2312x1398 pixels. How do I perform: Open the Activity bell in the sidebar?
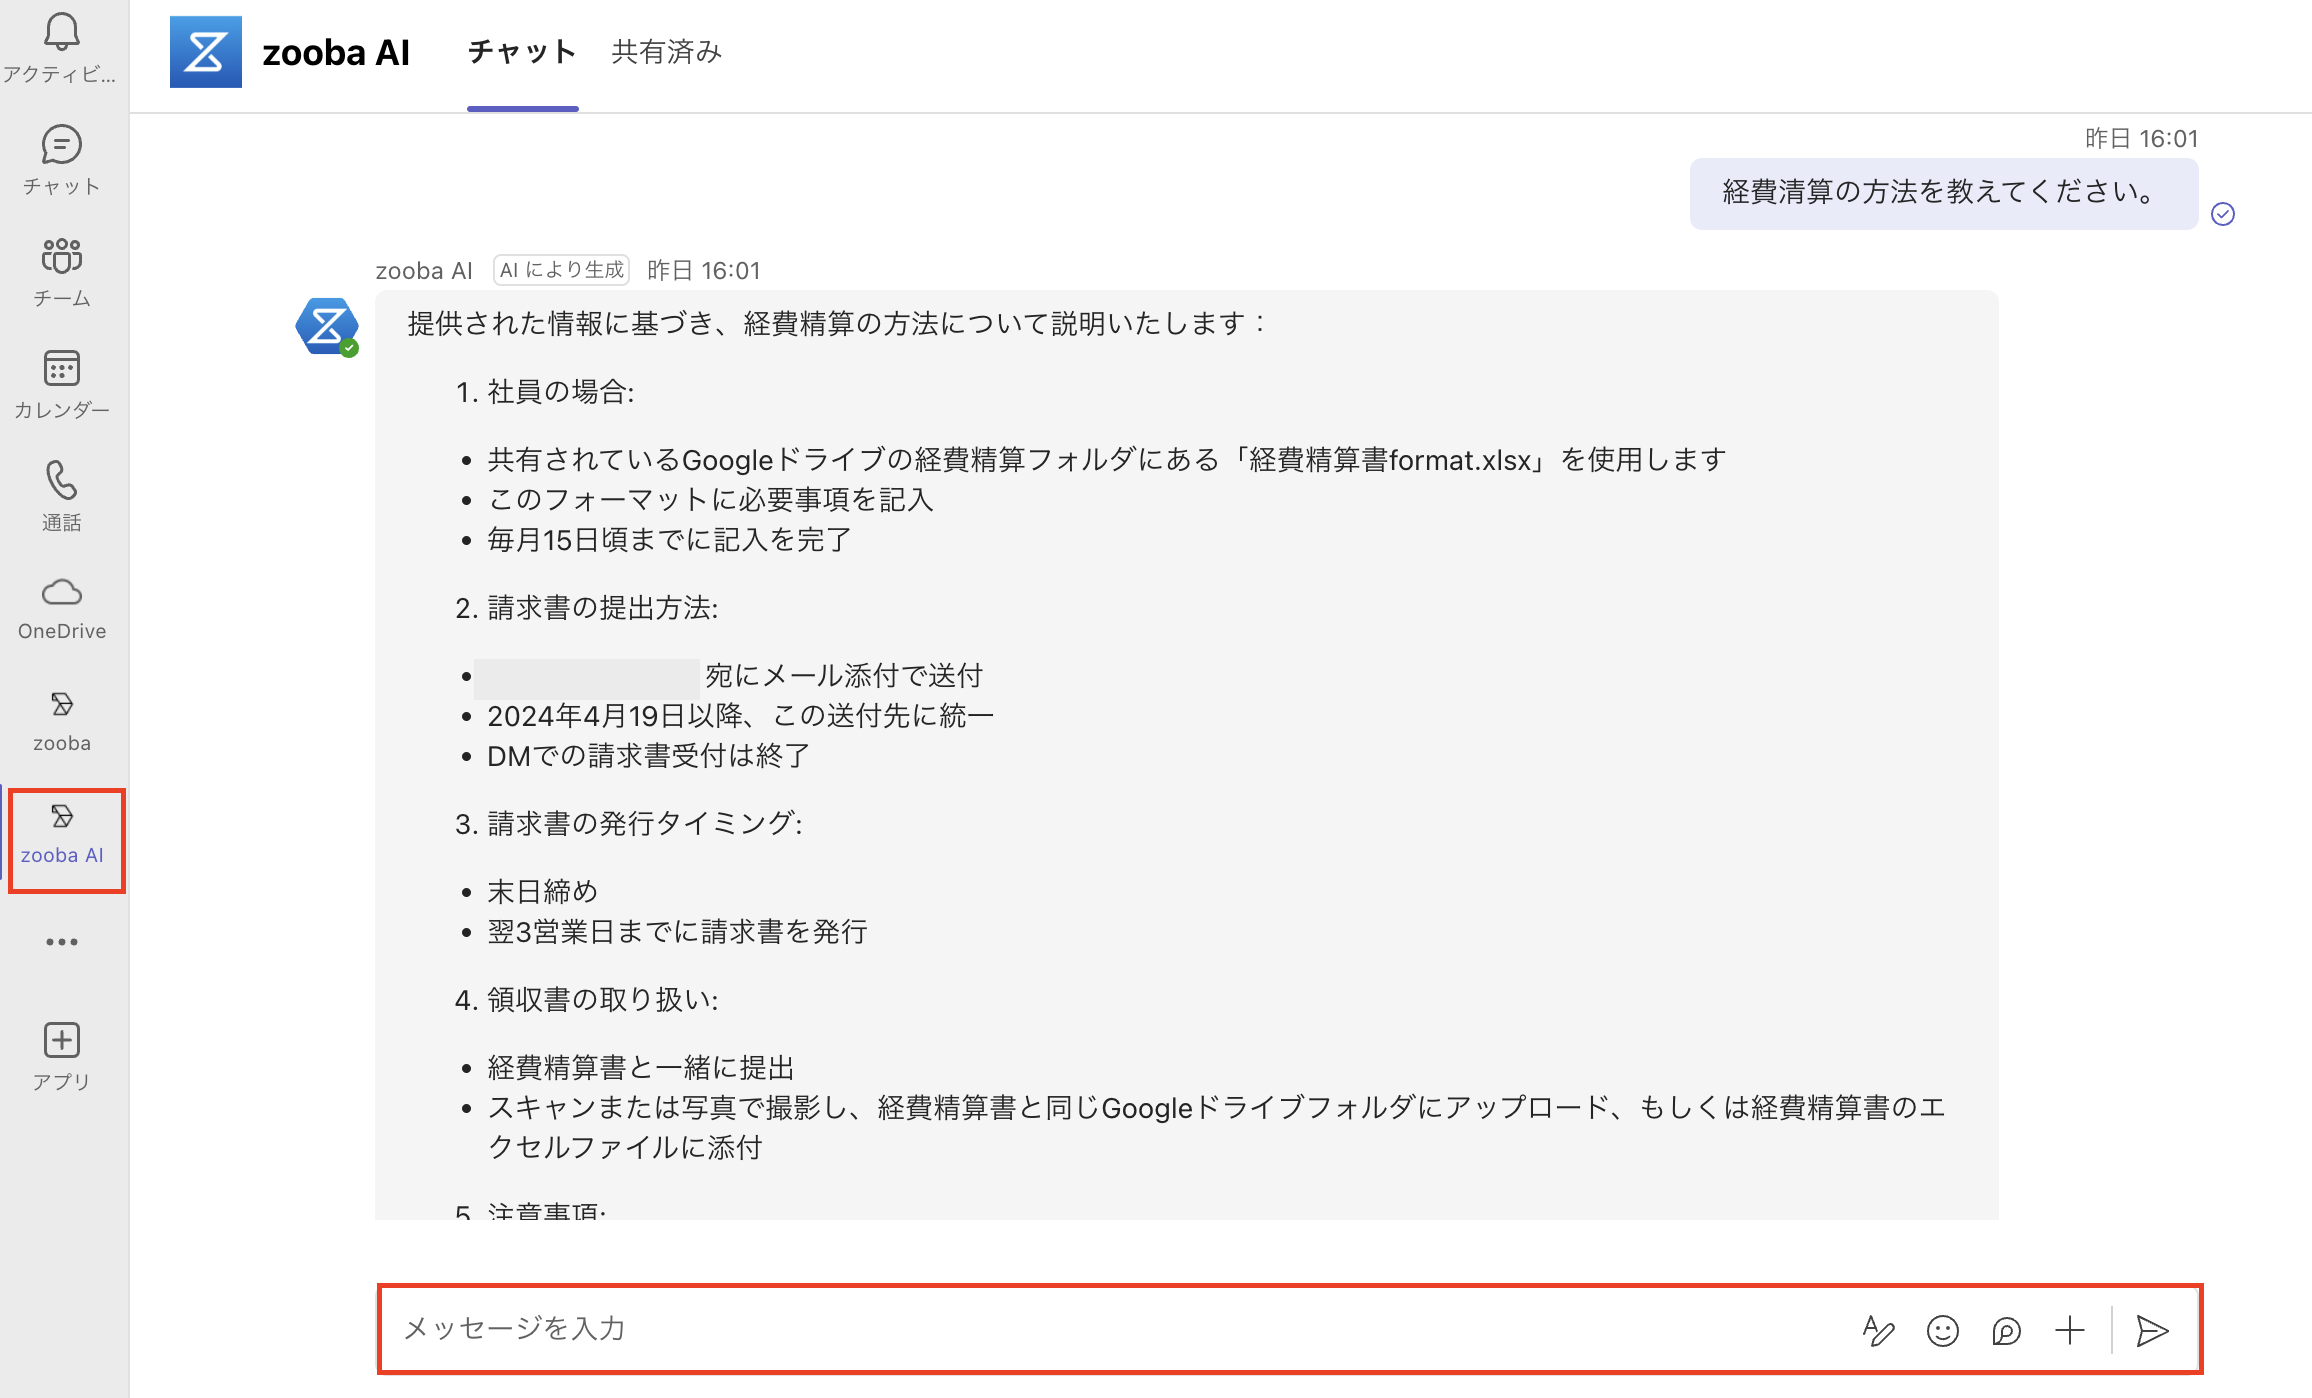(x=61, y=47)
